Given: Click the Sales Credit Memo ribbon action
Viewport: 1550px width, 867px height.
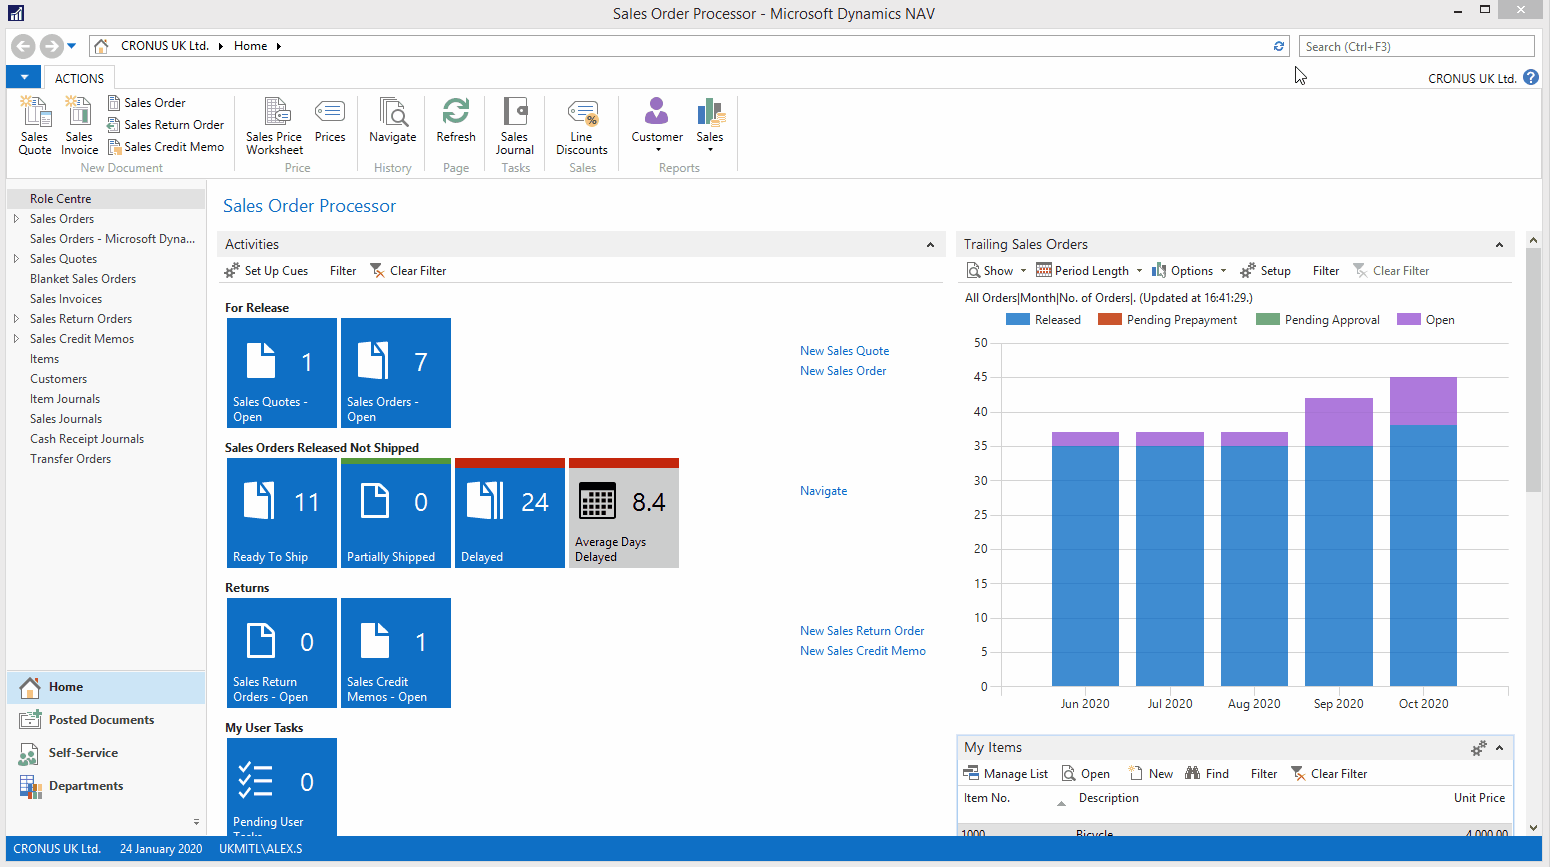Looking at the screenshot, I should click(x=165, y=147).
